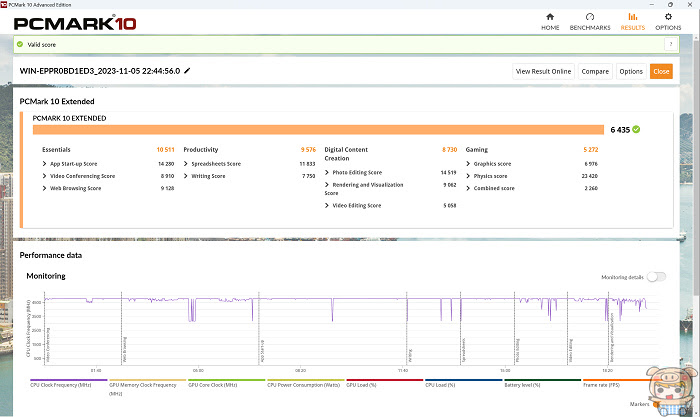Viewport: 700px width, 417px height.
Task: Click the PCMark 10 logo
Action: point(75,23)
